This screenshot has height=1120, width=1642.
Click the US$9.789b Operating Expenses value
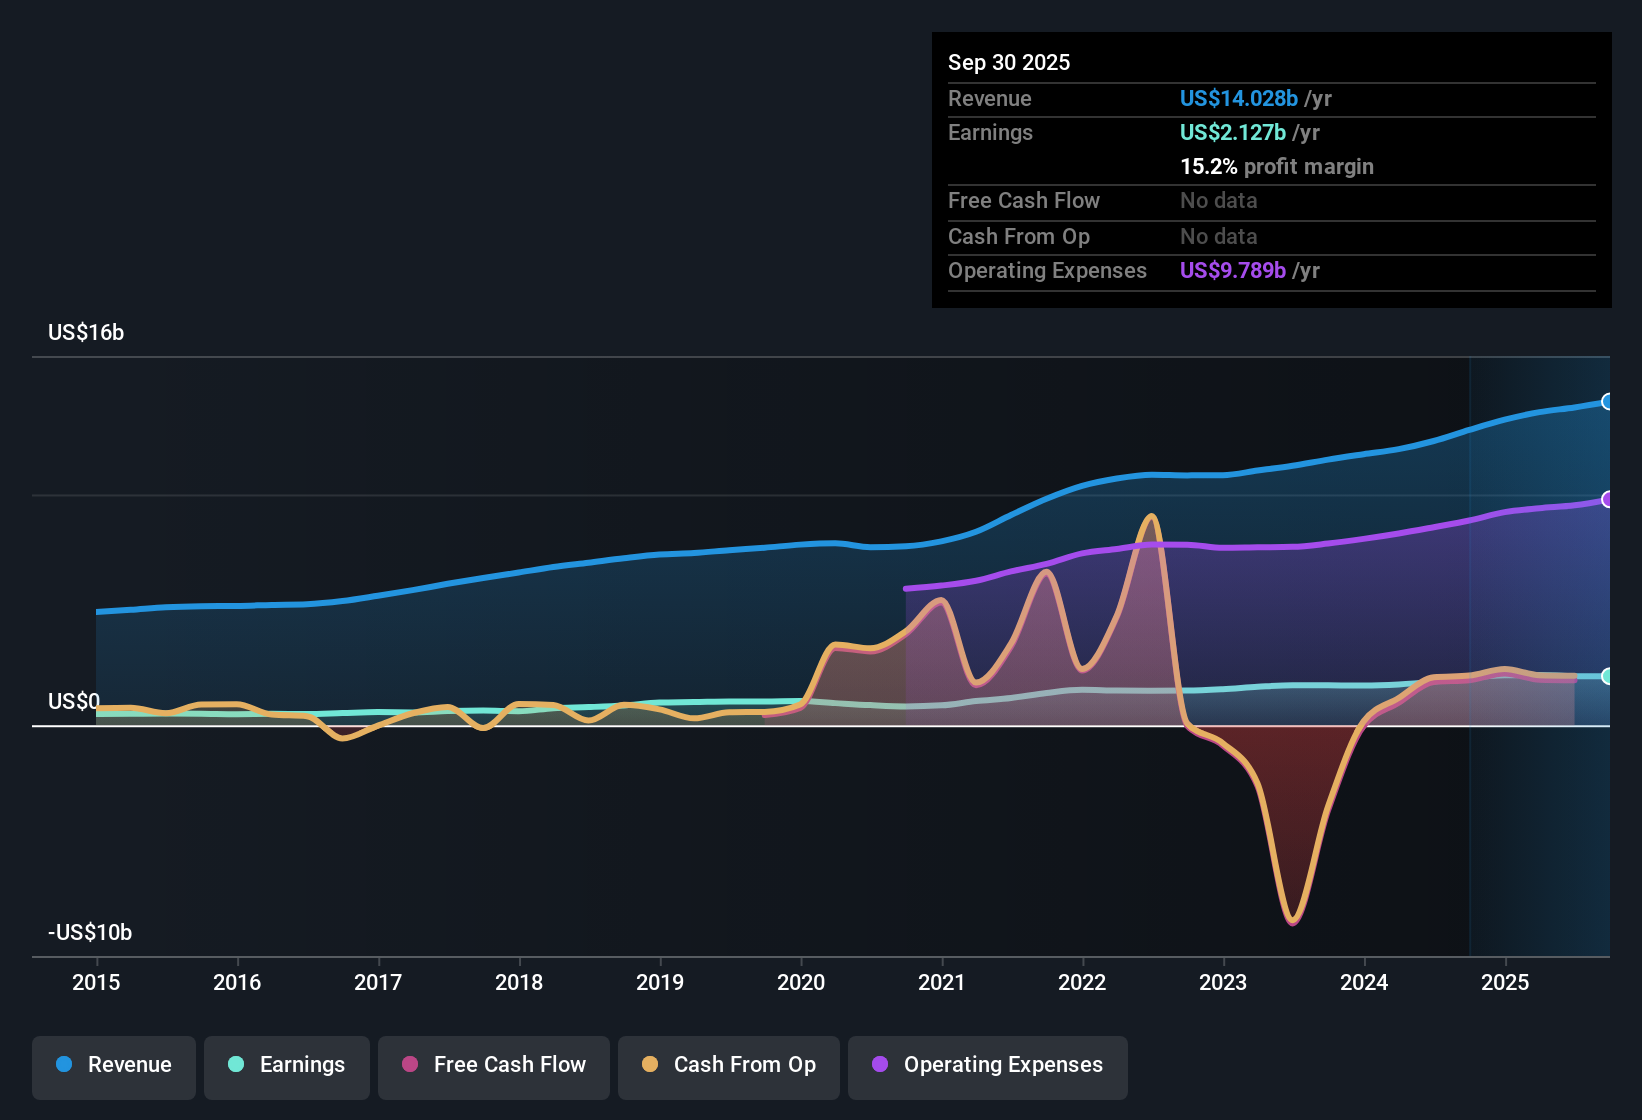click(x=1234, y=270)
